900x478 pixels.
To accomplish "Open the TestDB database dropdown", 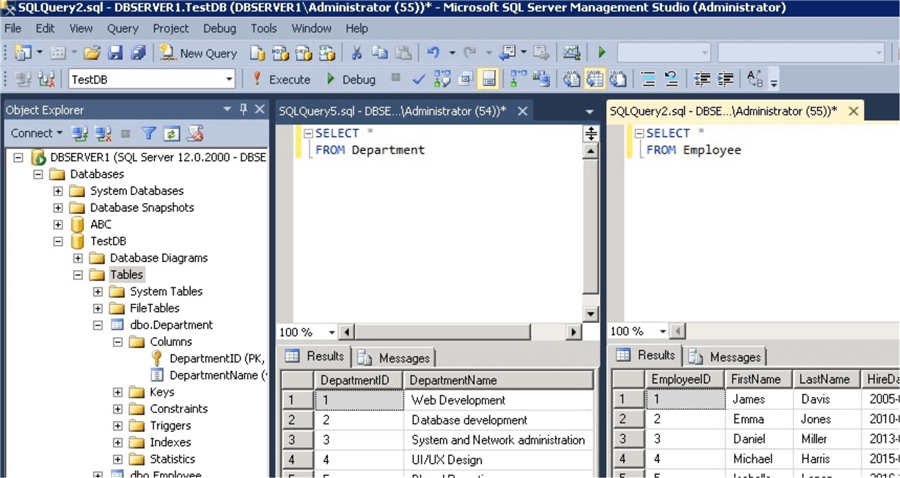I will (x=229, y=79).
